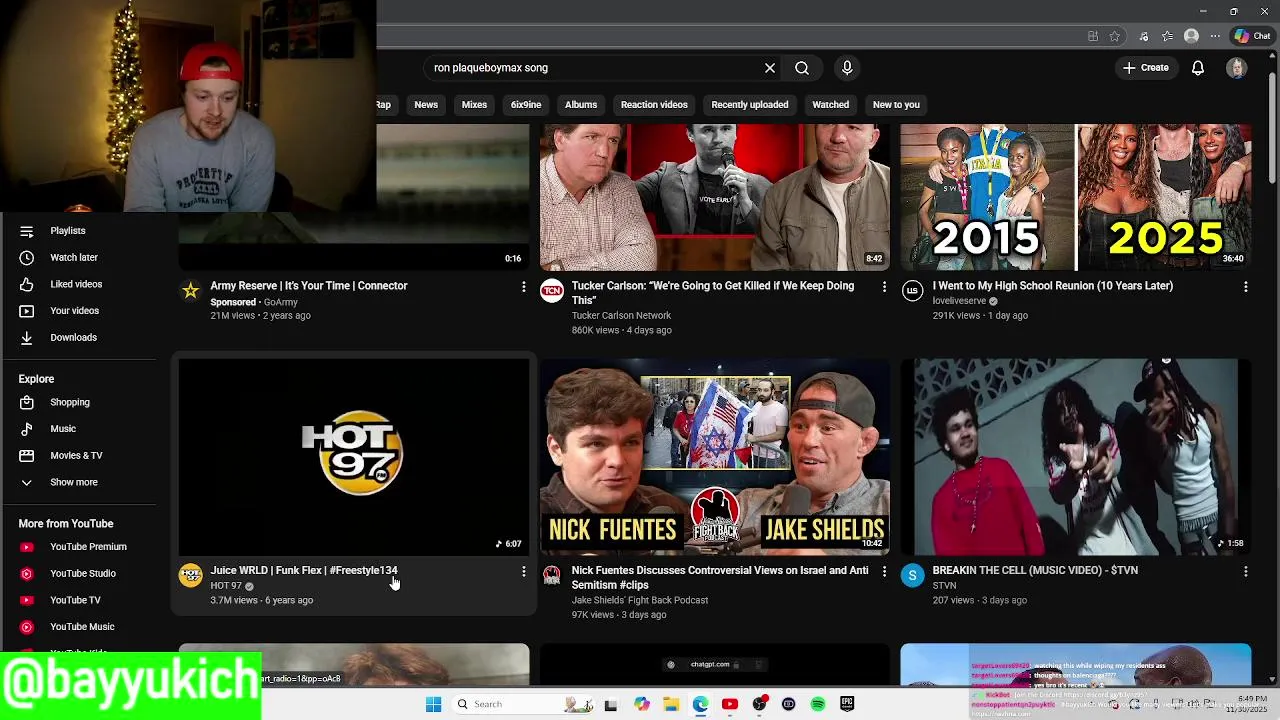Open Movies & TV under Explore
Image resolution: width=1280 pixels, height=720 pixels.
tap(78, 456)
